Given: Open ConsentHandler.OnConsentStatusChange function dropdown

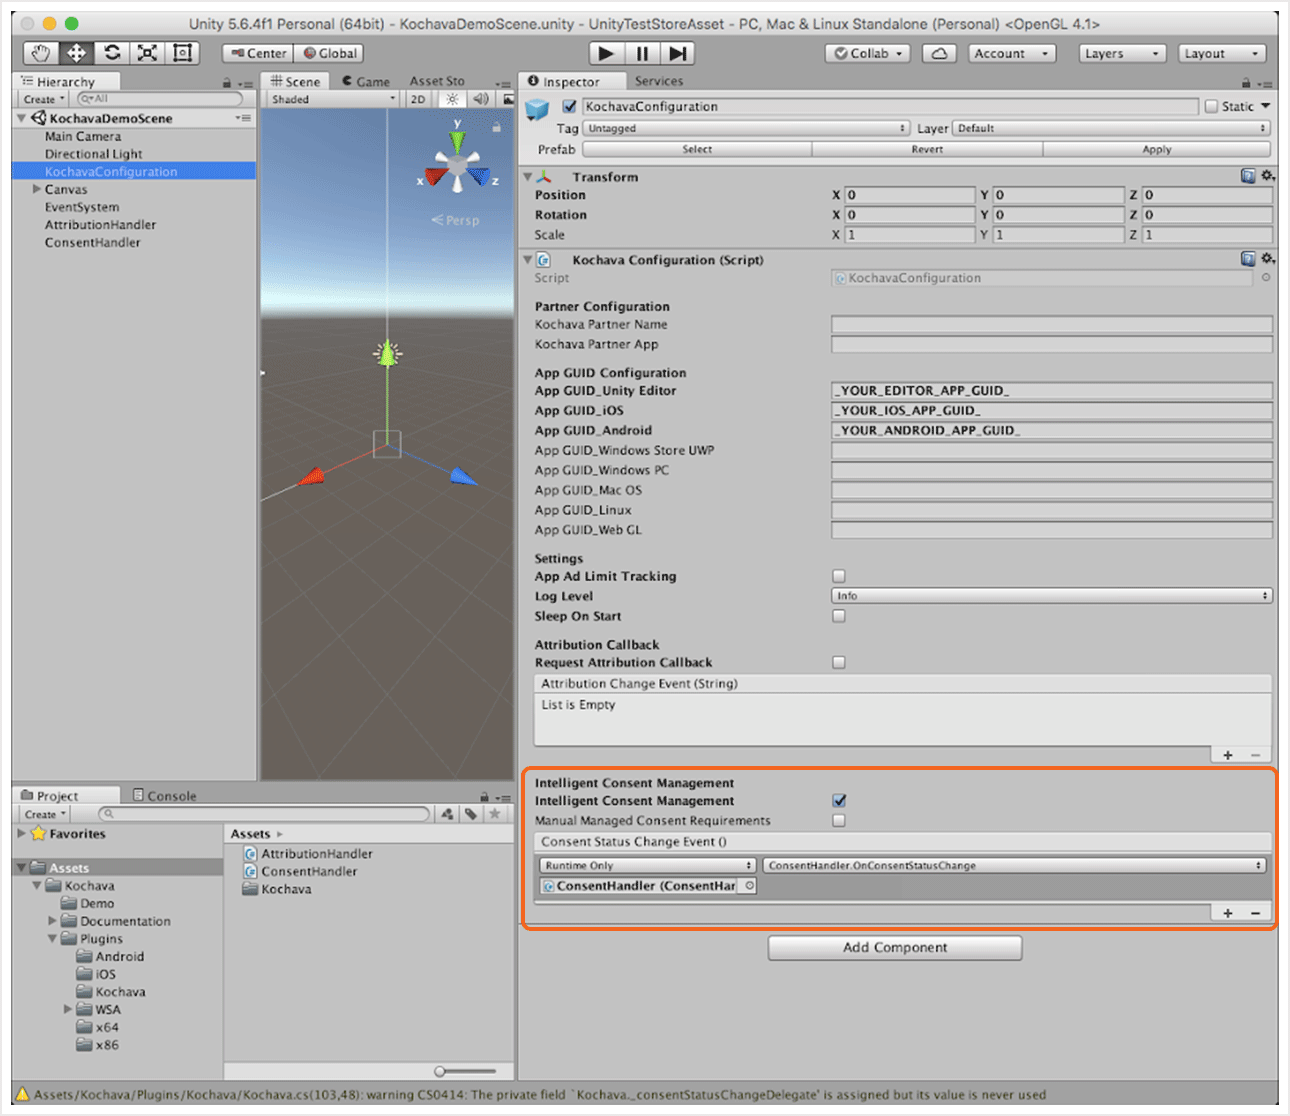Looking at the screenshot, I should coord(1015,866).
